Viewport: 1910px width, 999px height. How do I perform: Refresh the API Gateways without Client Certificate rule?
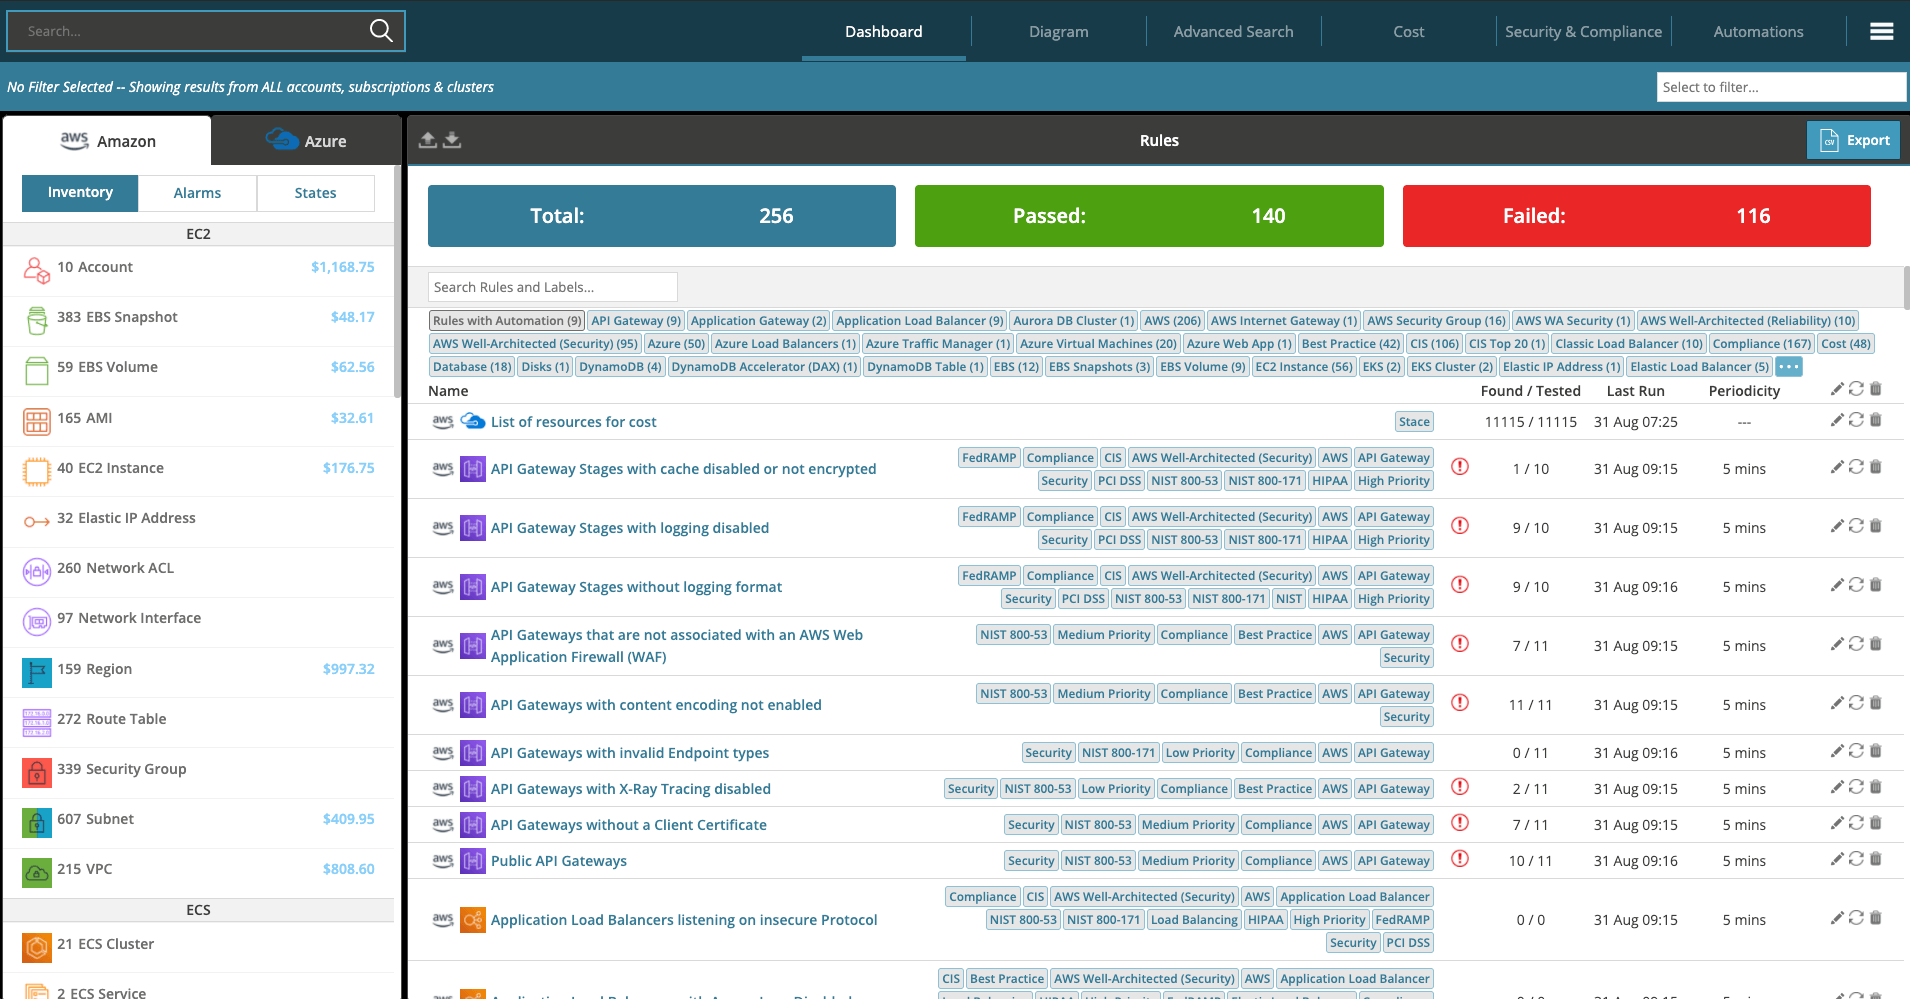point(1856,823)
